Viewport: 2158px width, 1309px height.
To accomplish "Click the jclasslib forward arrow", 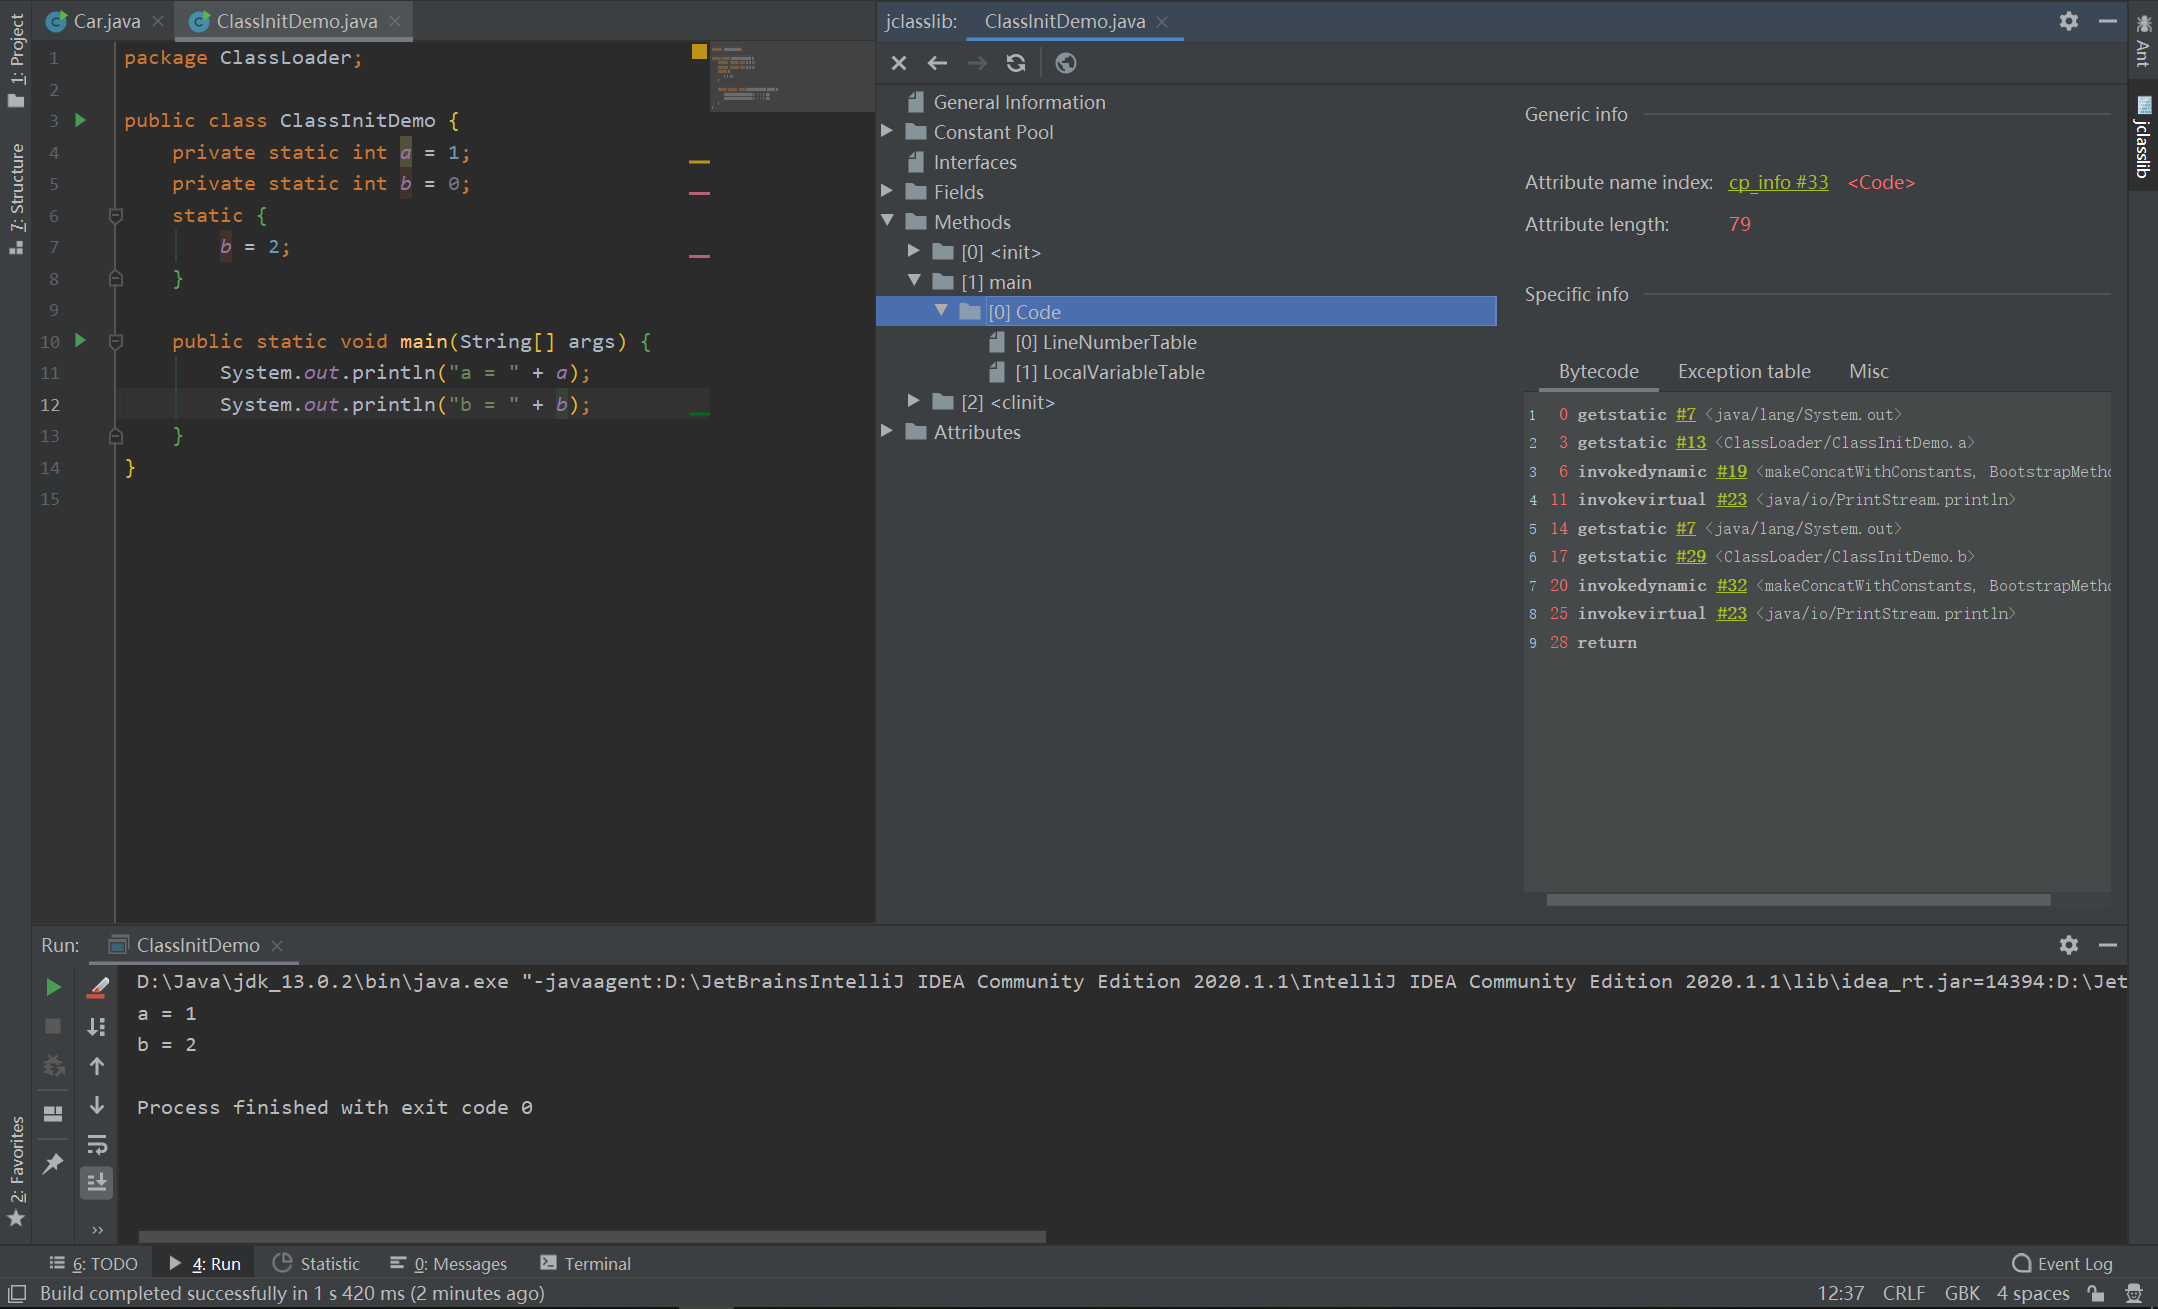I will pos(977,63).
